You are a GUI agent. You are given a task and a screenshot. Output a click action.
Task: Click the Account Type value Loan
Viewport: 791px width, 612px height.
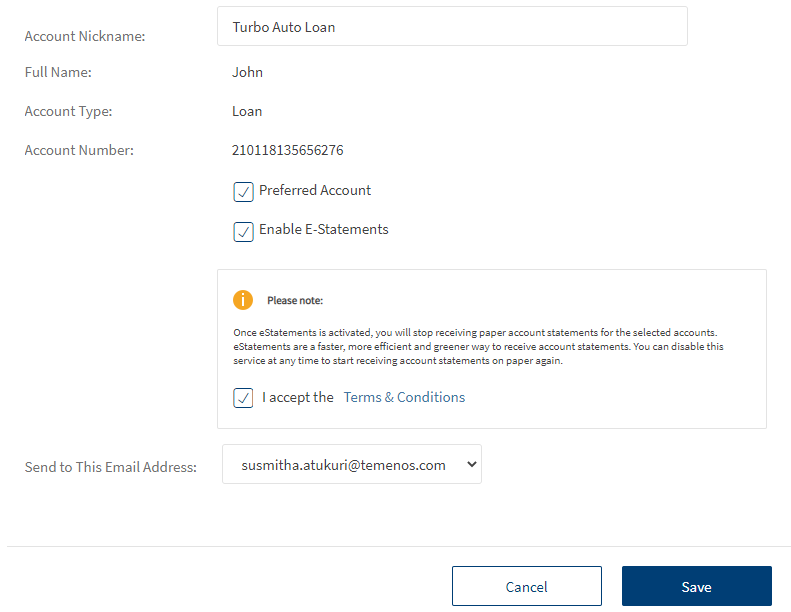point(247,112)
